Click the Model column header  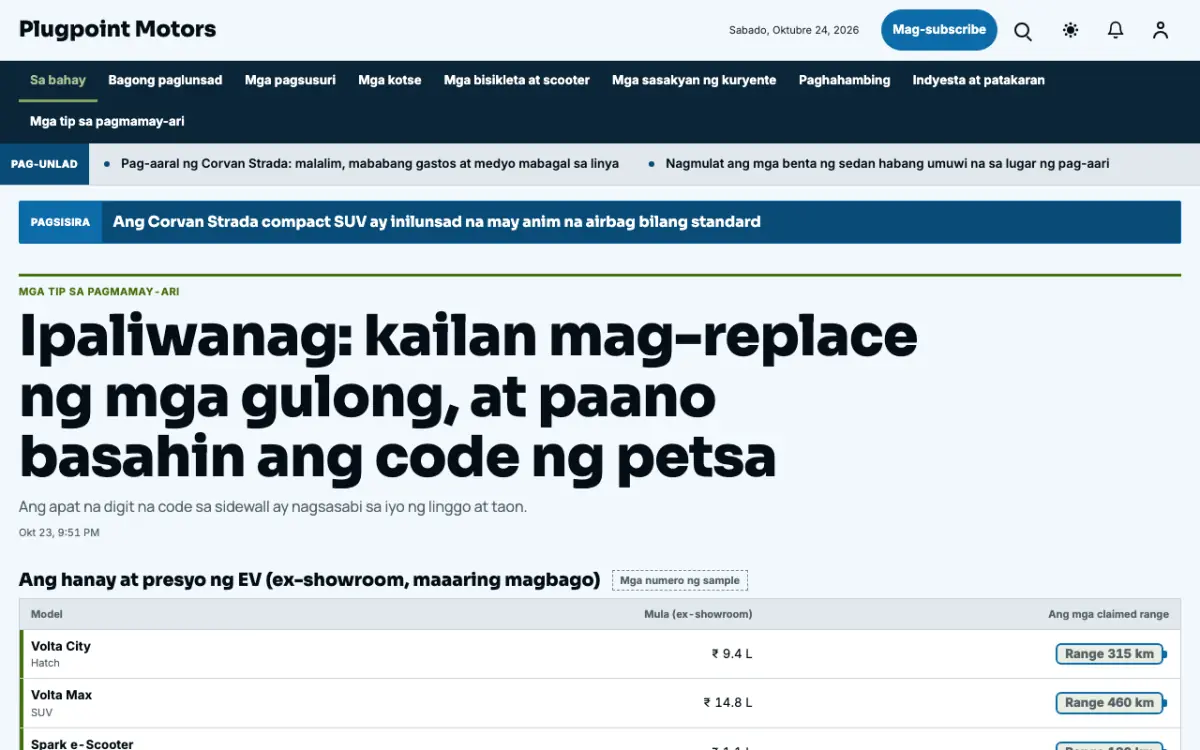47,614
